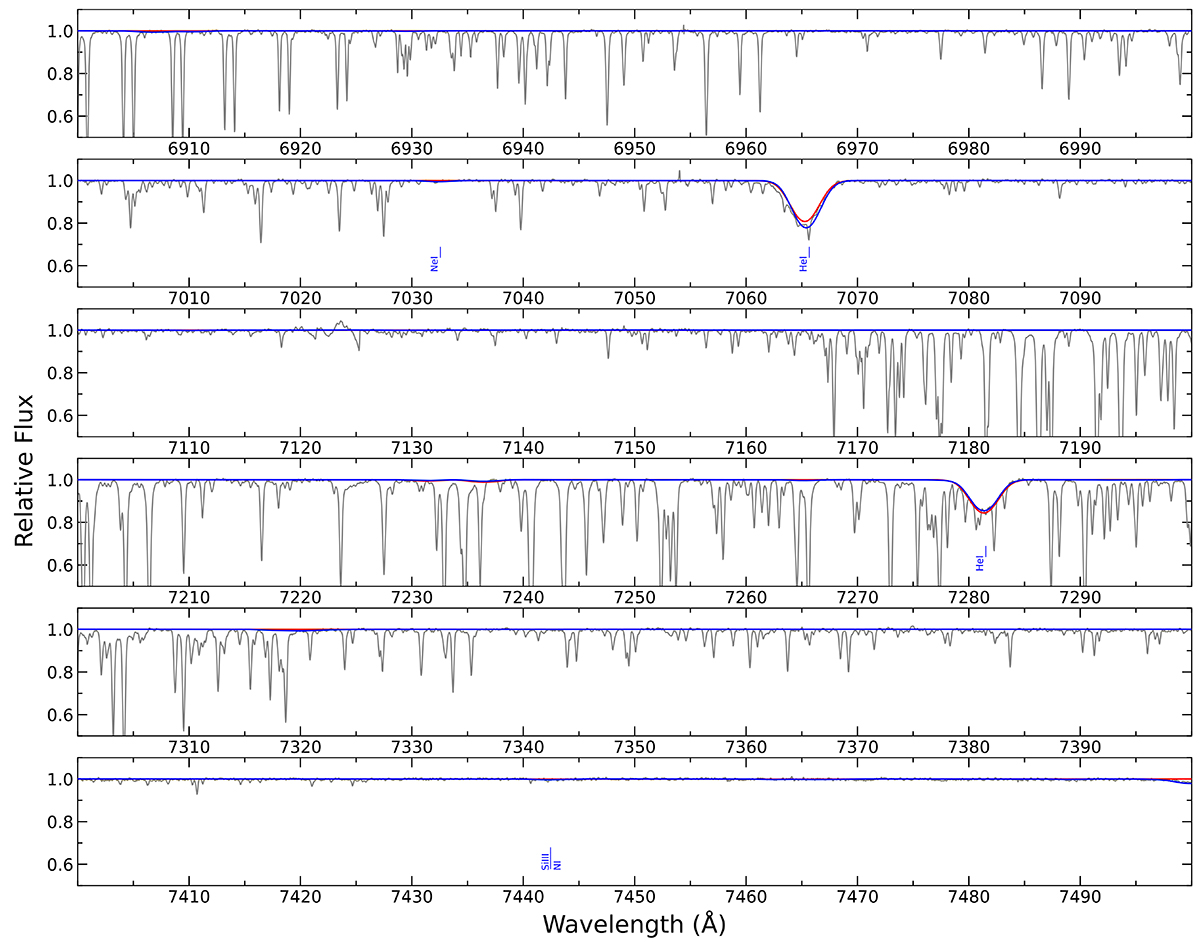Click the NeI line label near 7032 Å
Image resolution: width=1200 pixels, height=942 pixels.
pos(435,263)
